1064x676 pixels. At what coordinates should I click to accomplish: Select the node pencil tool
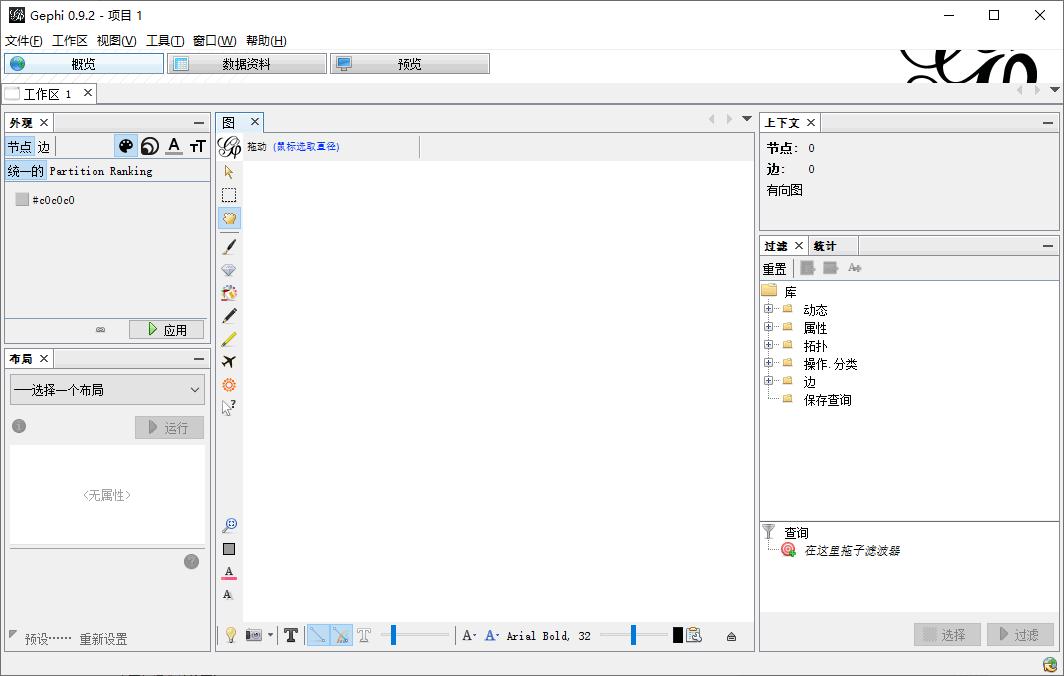click(229, 316)
